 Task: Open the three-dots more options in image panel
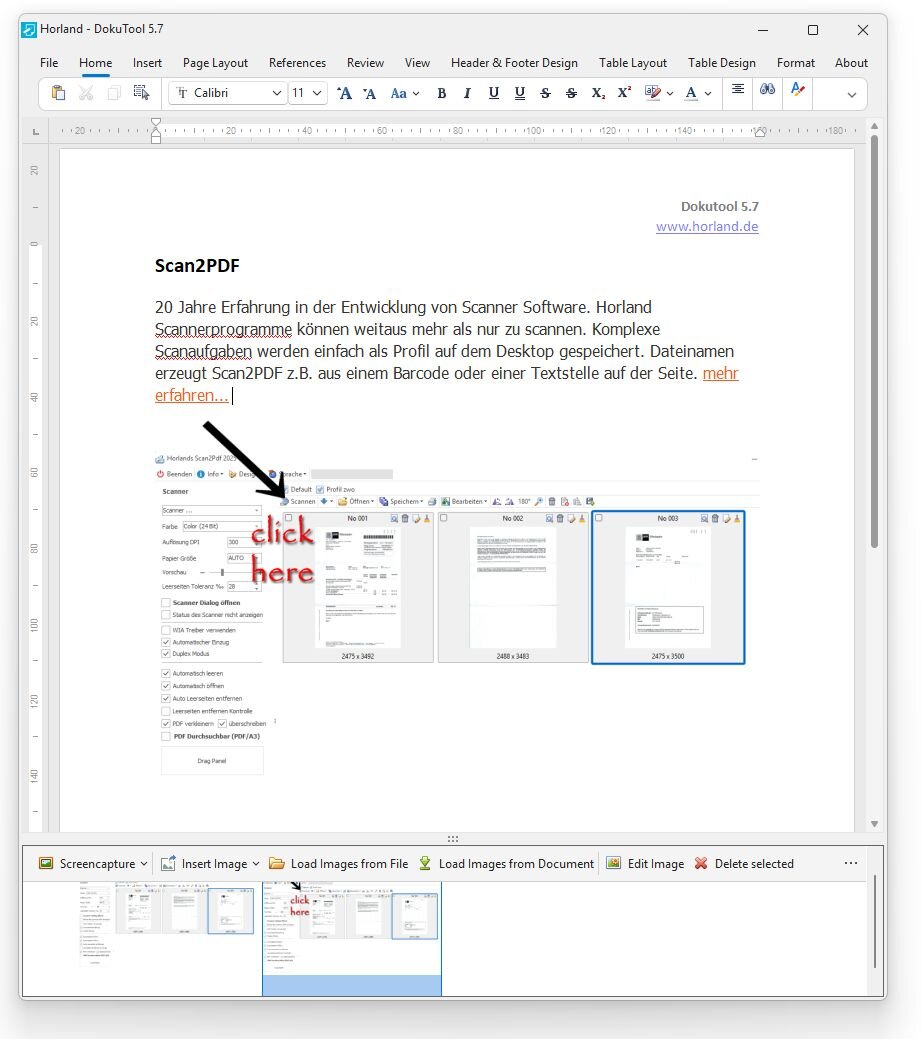(x=851, y=863)
